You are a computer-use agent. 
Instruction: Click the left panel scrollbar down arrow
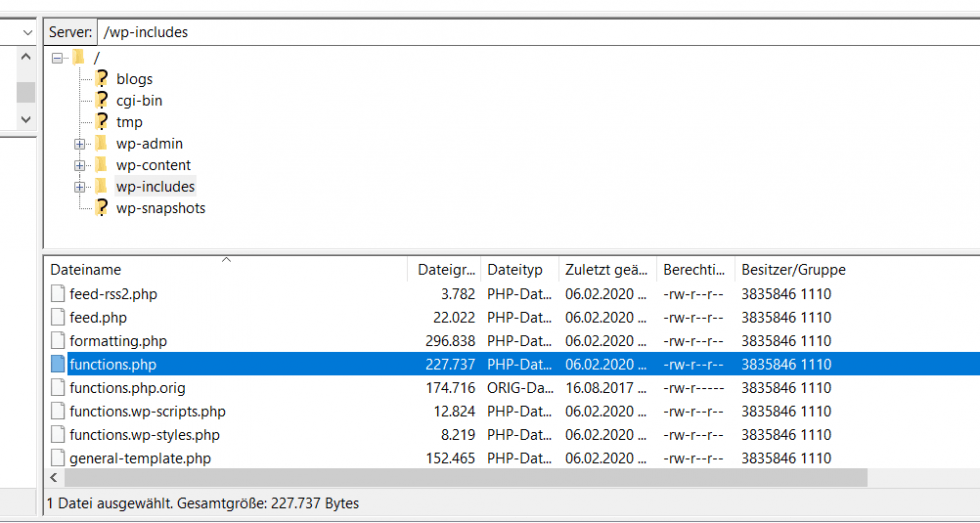[x=26, y=119]
